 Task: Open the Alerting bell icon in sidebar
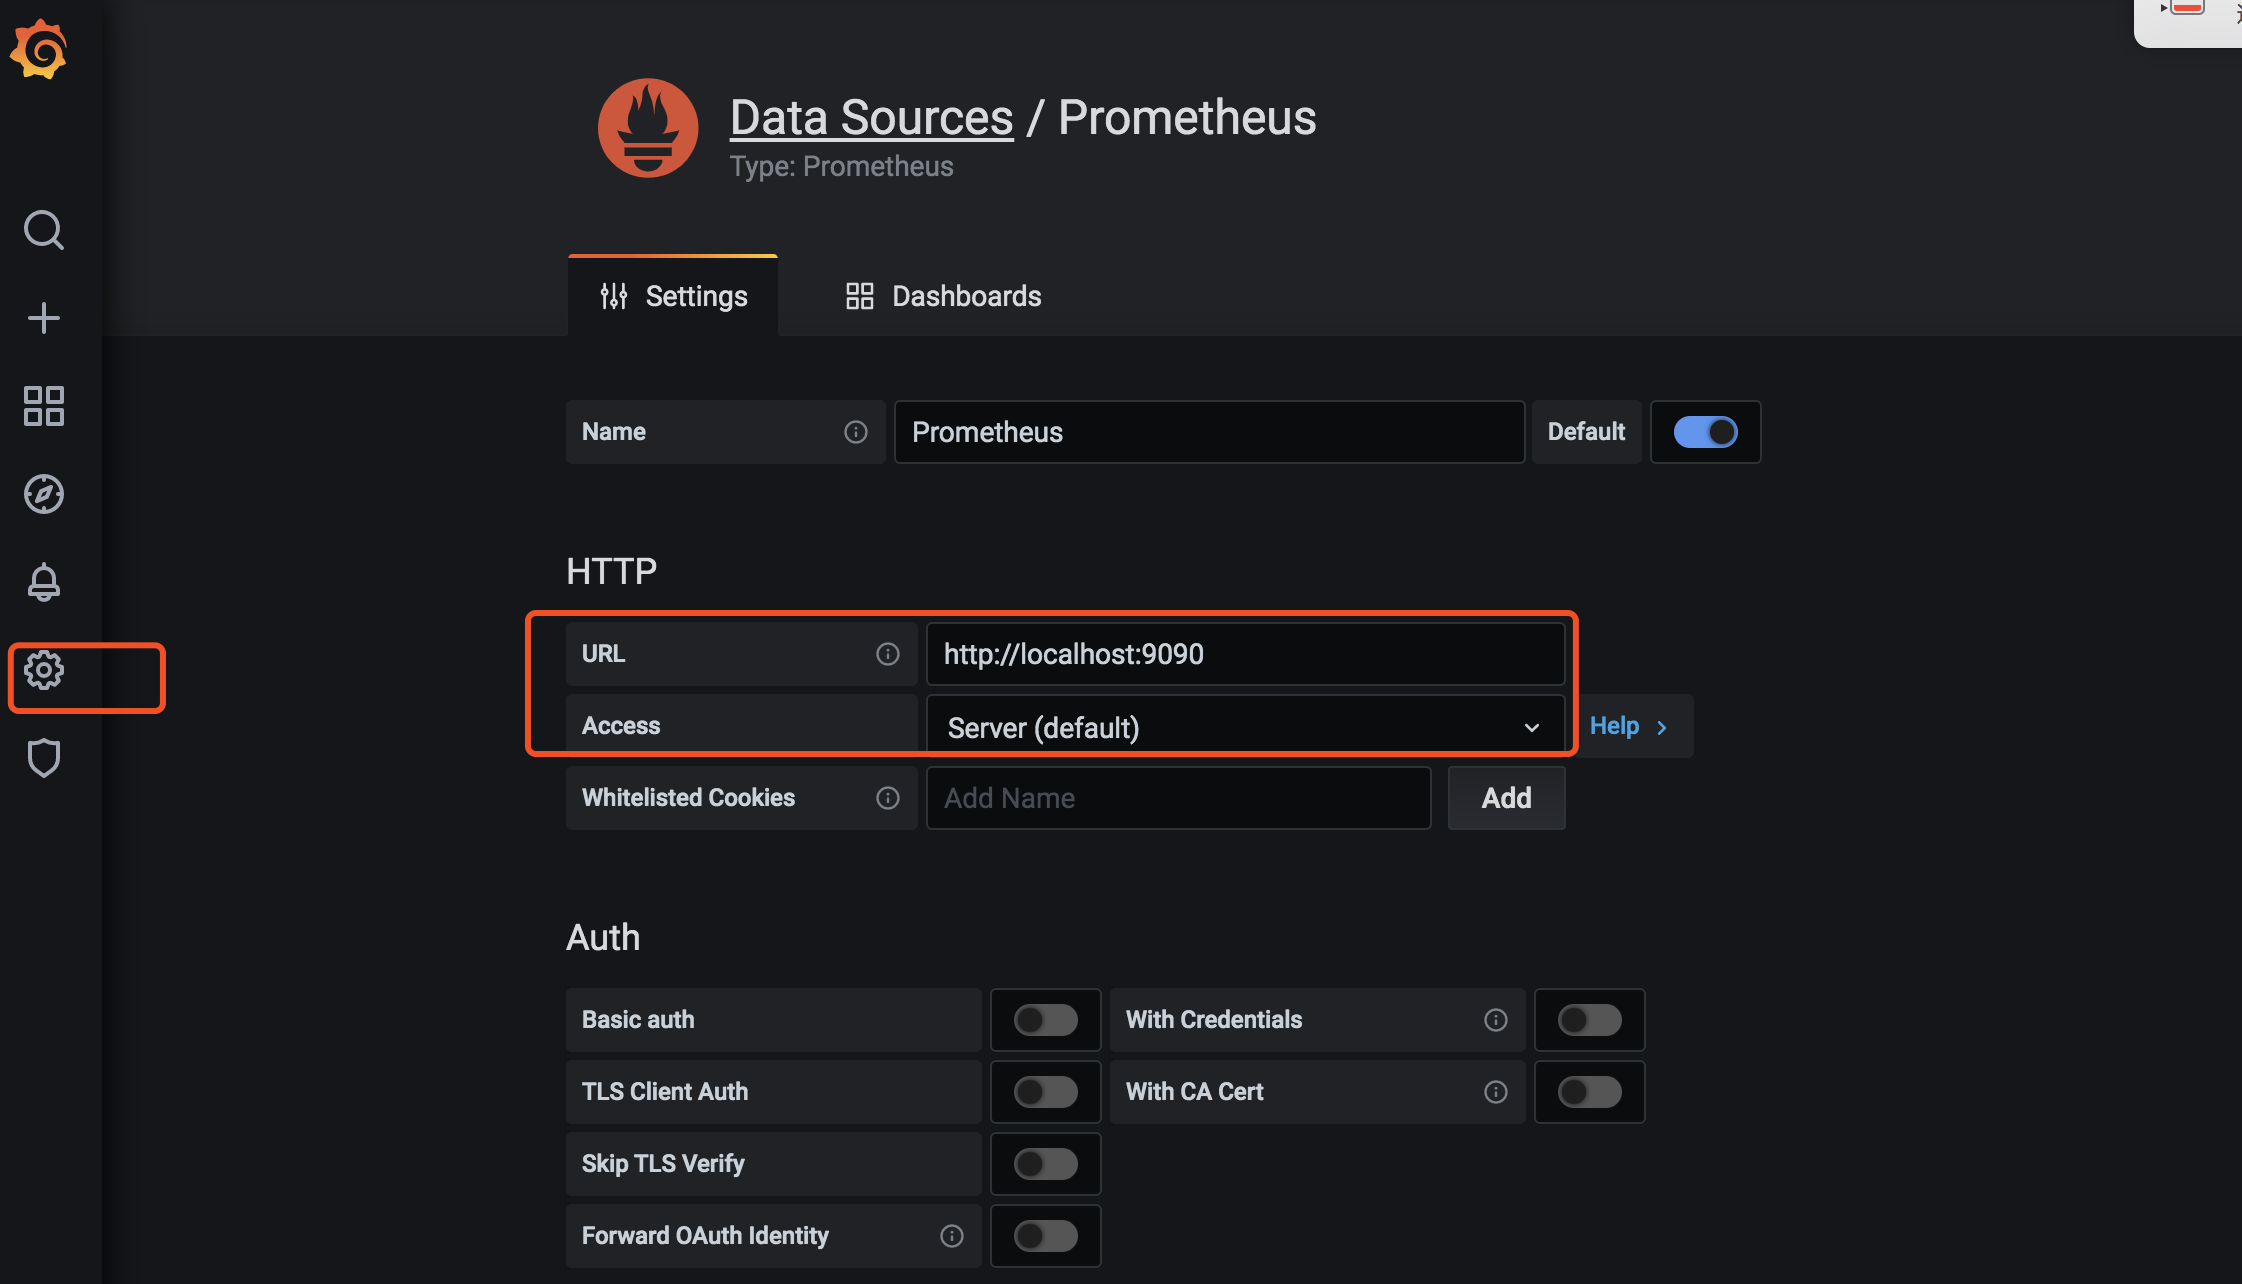[44, 582]
